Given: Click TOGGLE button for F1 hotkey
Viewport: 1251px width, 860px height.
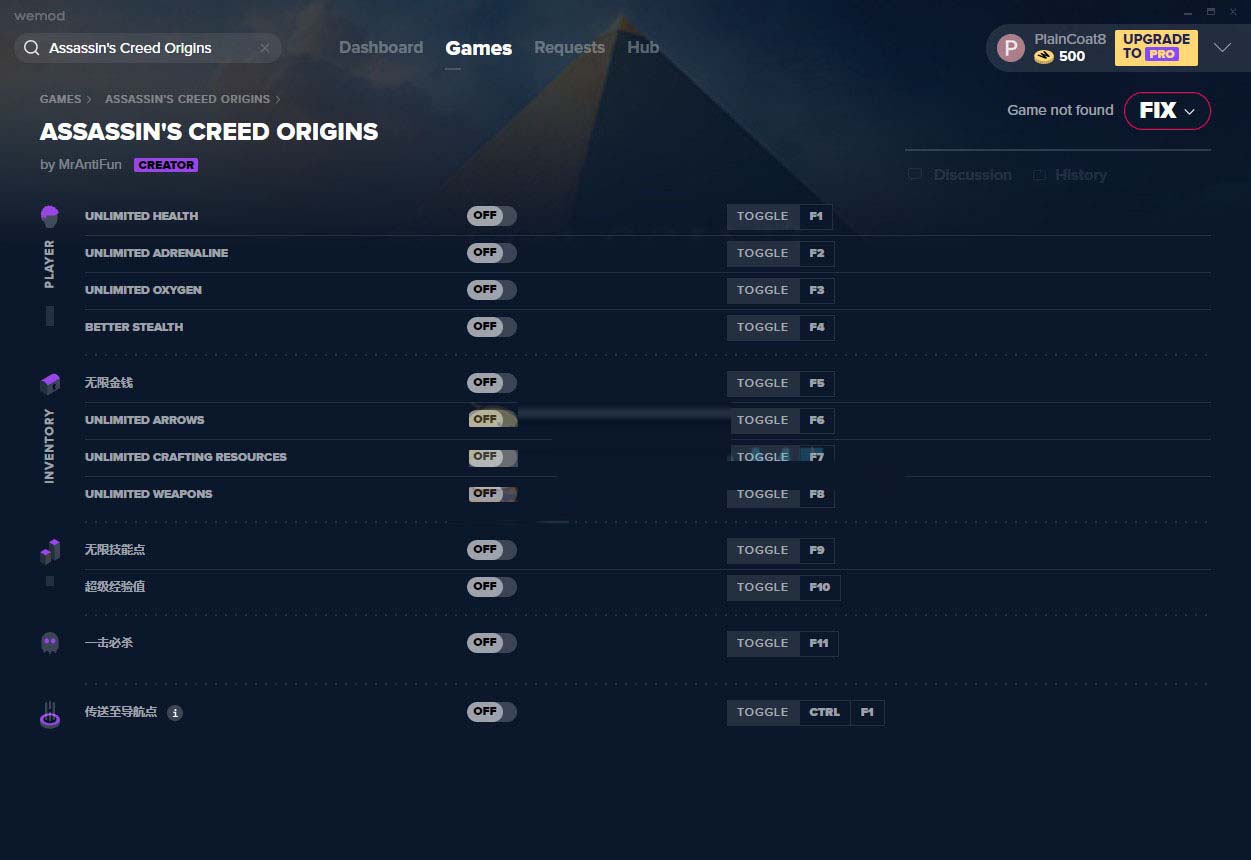Looking at the screenshot, I should pyautogui.click(x=763, y=216).
